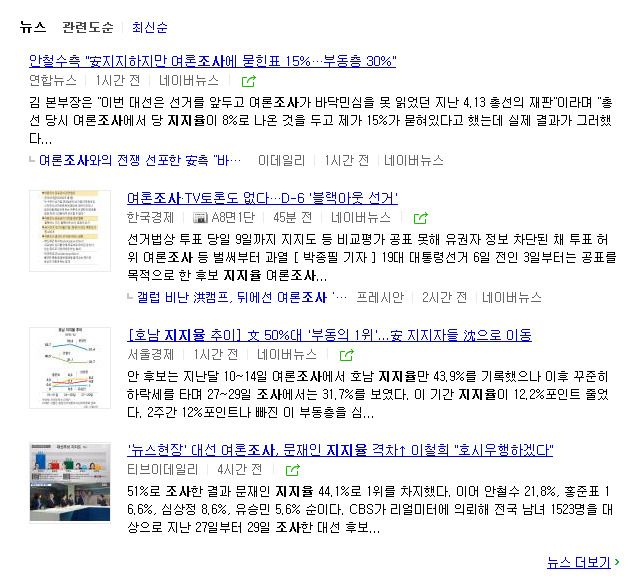The width and height of the screenshot is (642, 576).
Task: Open 뉴스현장 TV broadcast thumbnail
Action: (x=70, y=482)
